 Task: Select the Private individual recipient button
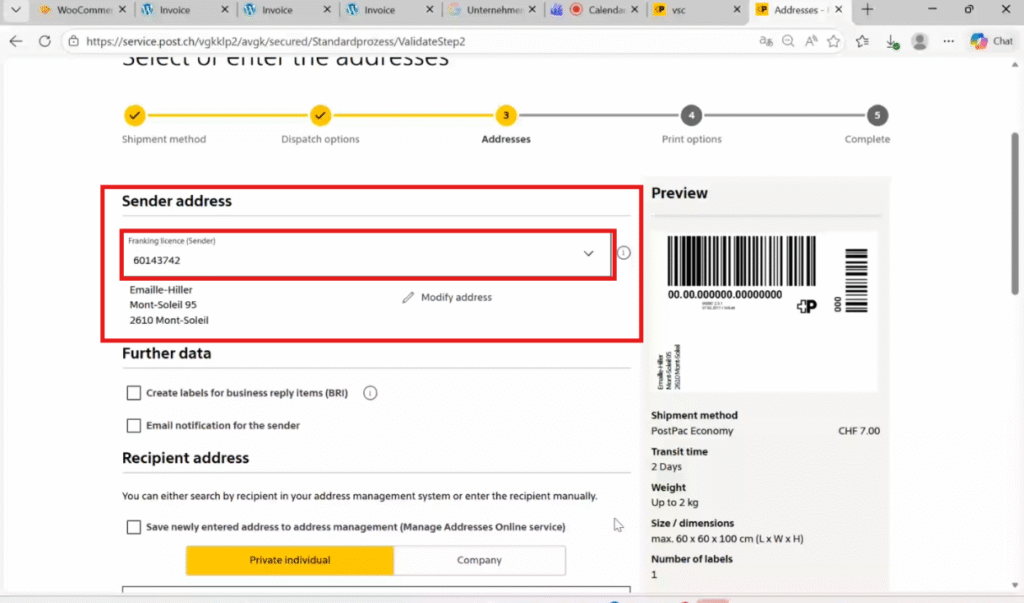tap(290, 560)
